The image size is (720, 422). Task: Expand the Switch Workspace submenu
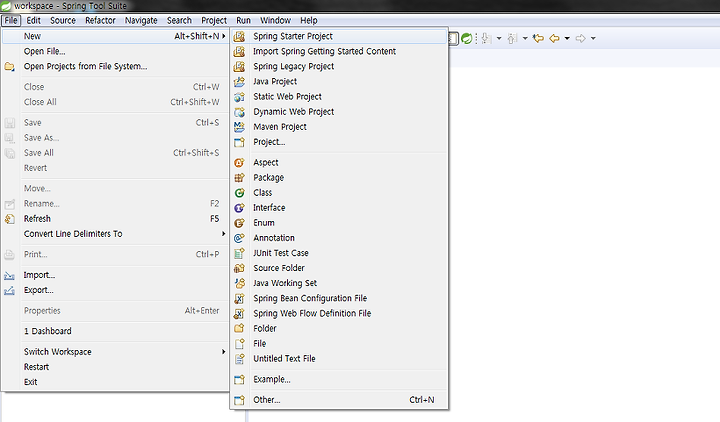click(x=115, y=352)
